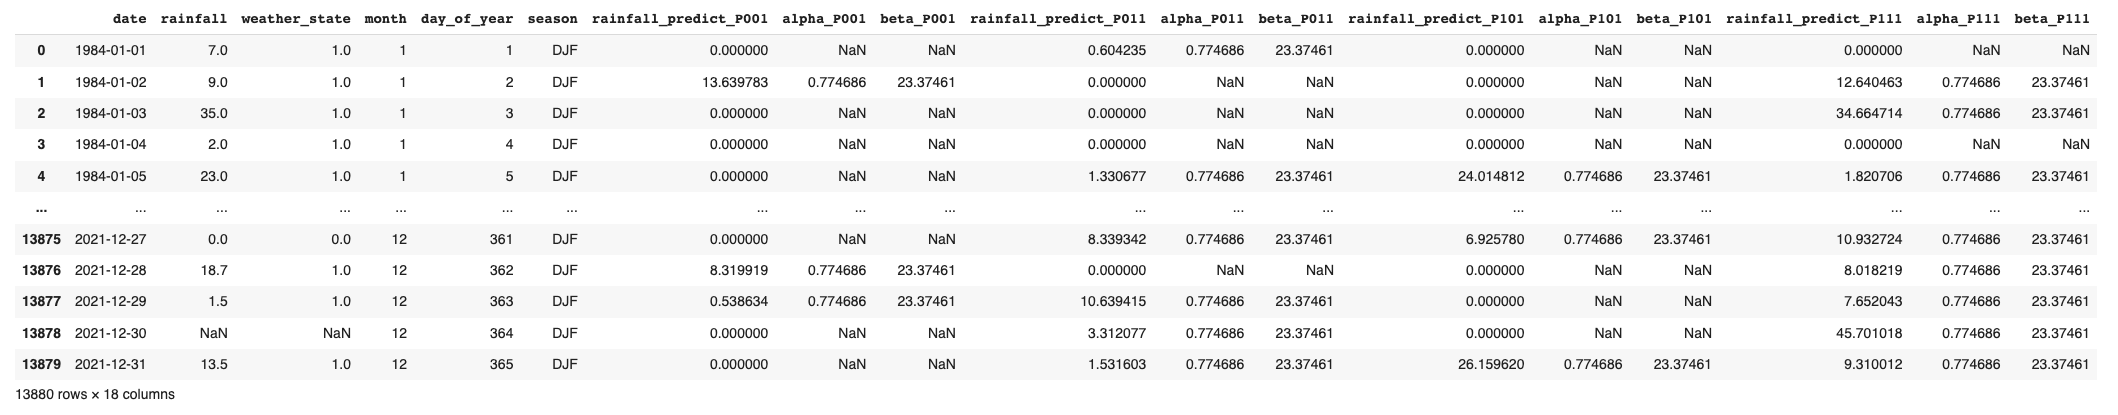2118x415 pixels.
Task: Click the alpha_P011 column header
Action: (x=1202, y=19)
